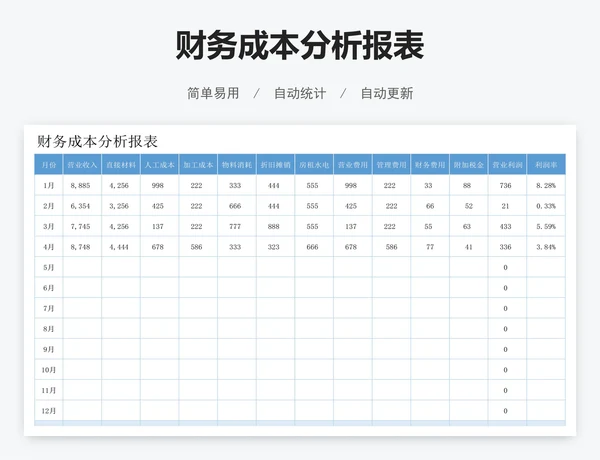This screenshot has height=460, width=600.
Task: Click the 自动统计 subtitle text
Action: (300, 93)
